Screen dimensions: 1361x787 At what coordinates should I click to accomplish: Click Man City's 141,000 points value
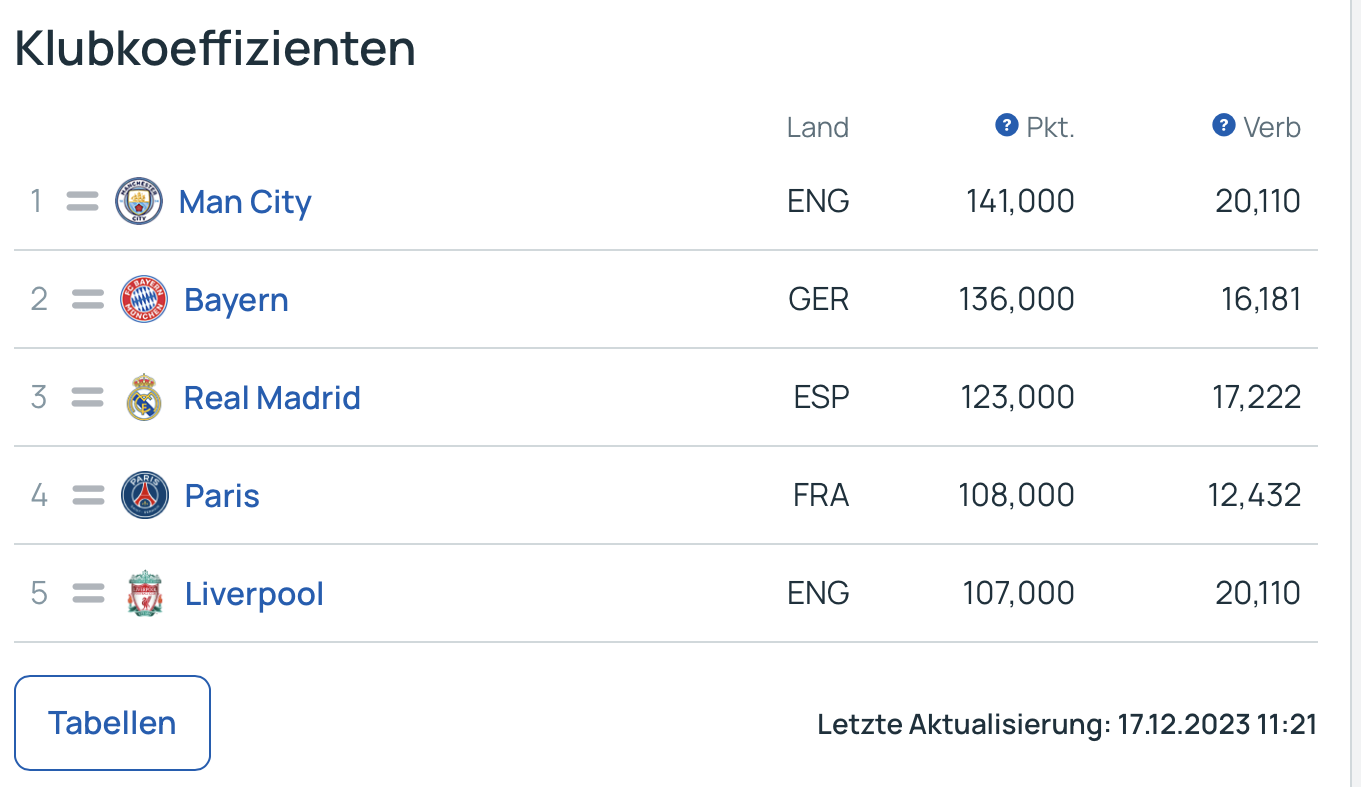tap(1020, 202)
